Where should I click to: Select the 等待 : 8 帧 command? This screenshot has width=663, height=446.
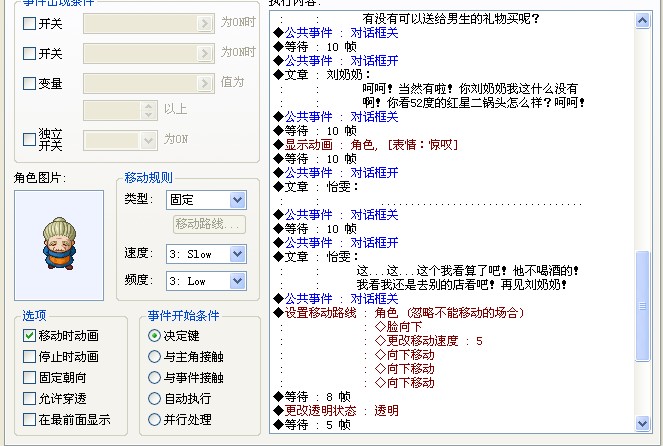click(x=312, y=397)
